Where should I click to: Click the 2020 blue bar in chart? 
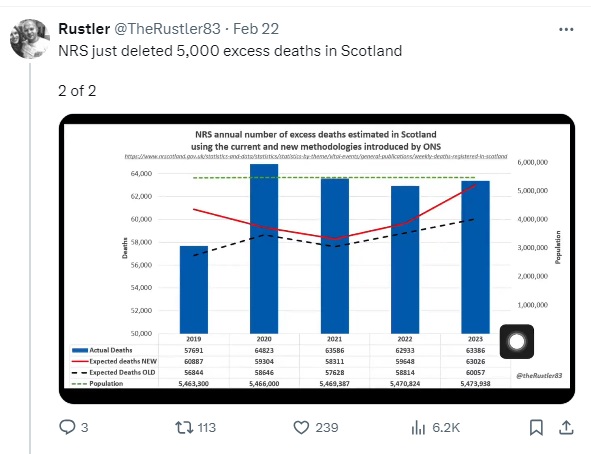coord(264,249)
